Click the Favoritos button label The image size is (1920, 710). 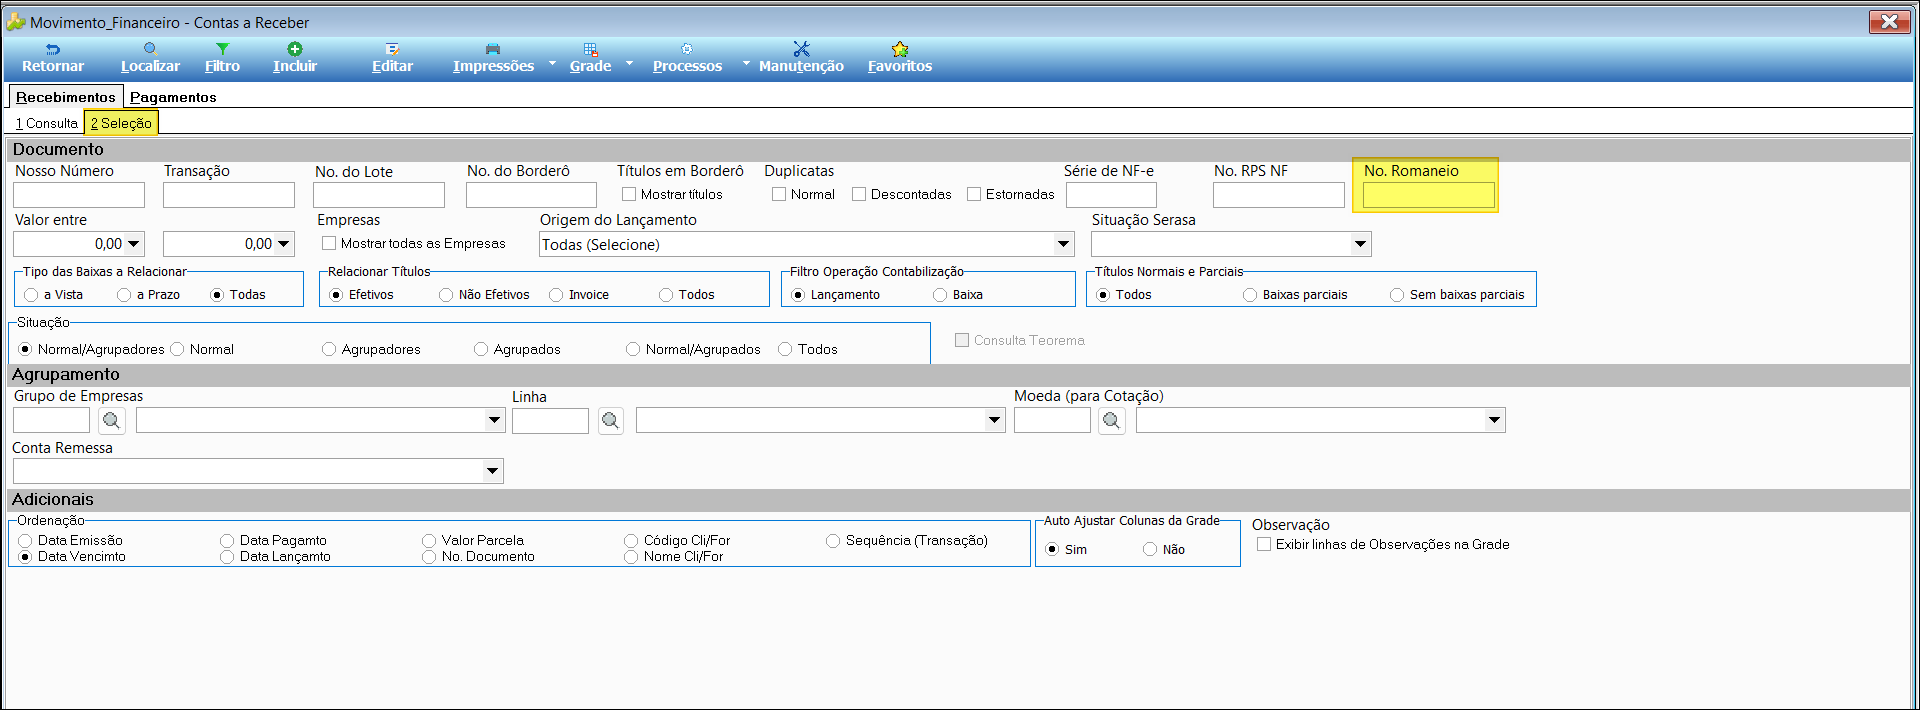tap(900, 66)
